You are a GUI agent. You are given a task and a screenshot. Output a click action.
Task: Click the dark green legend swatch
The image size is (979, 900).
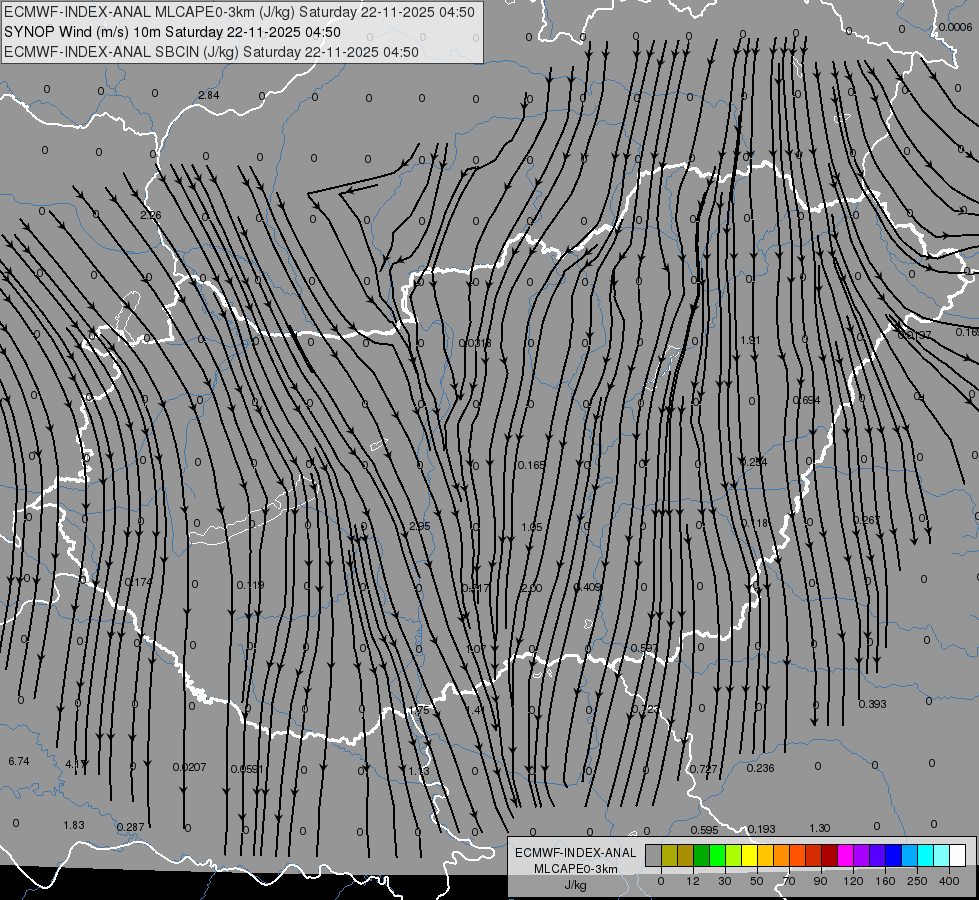click(x=702, y=855)
